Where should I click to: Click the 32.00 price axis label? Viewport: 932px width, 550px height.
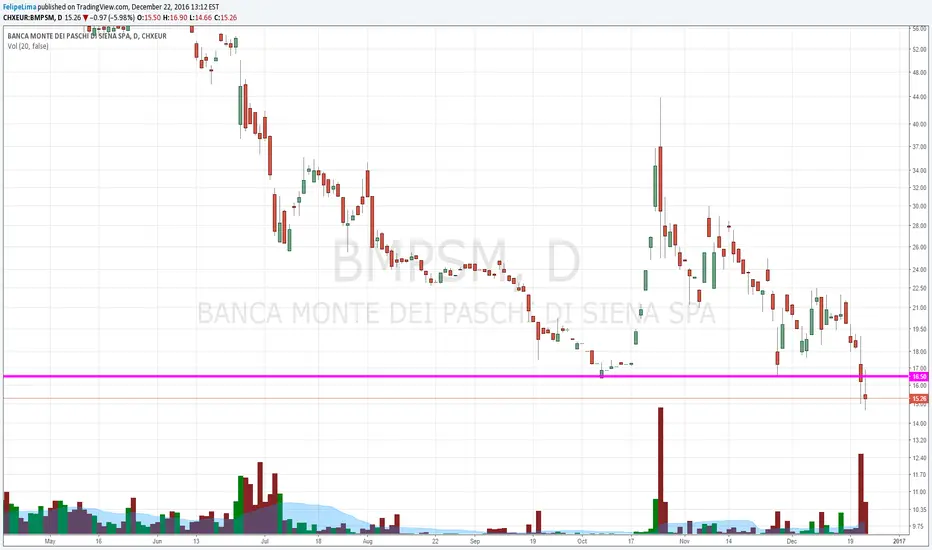click(x=919, y=188)
